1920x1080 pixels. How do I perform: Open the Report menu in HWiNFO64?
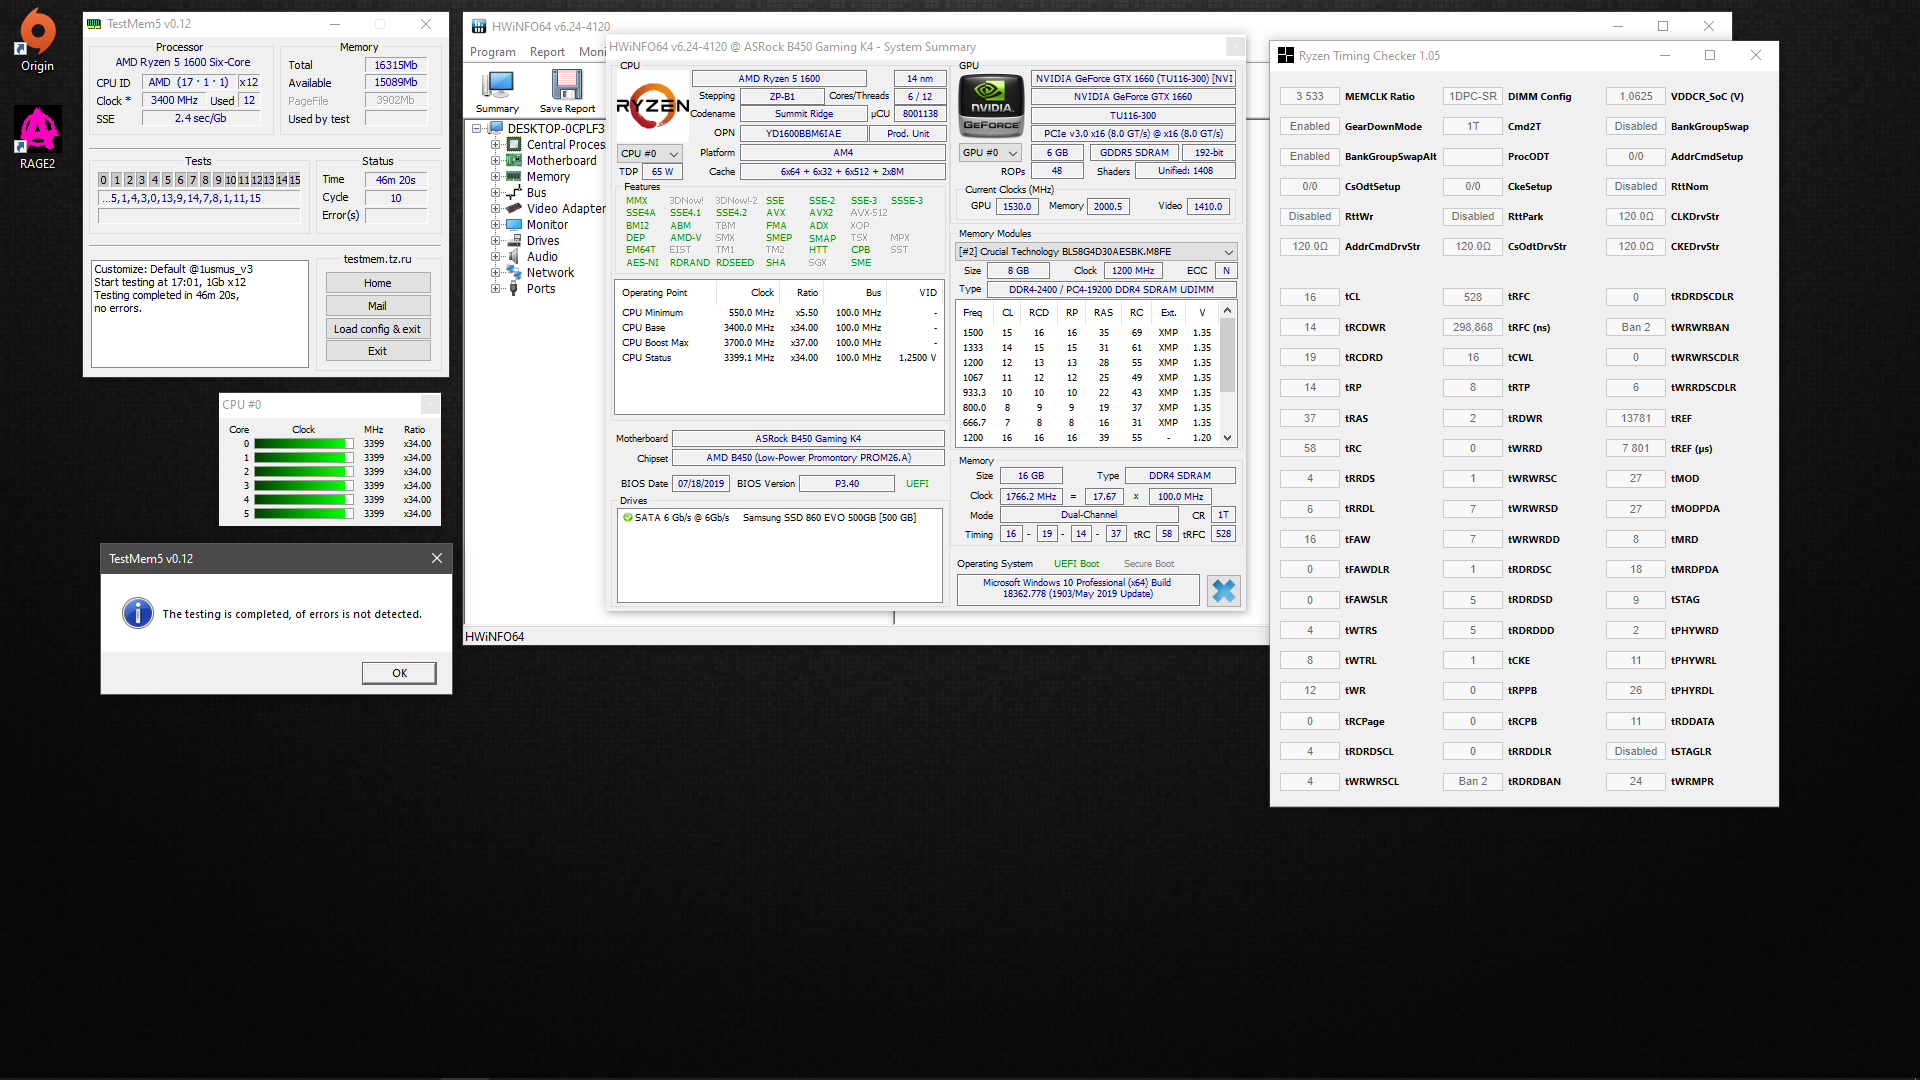click(x=547, y=52)
